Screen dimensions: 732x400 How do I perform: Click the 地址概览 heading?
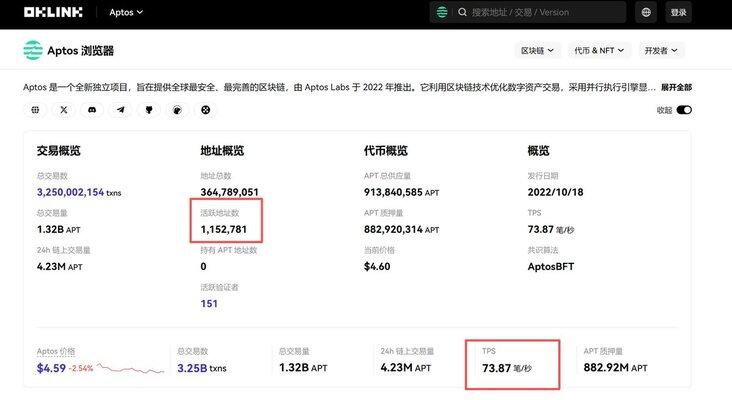coord(222,151)
